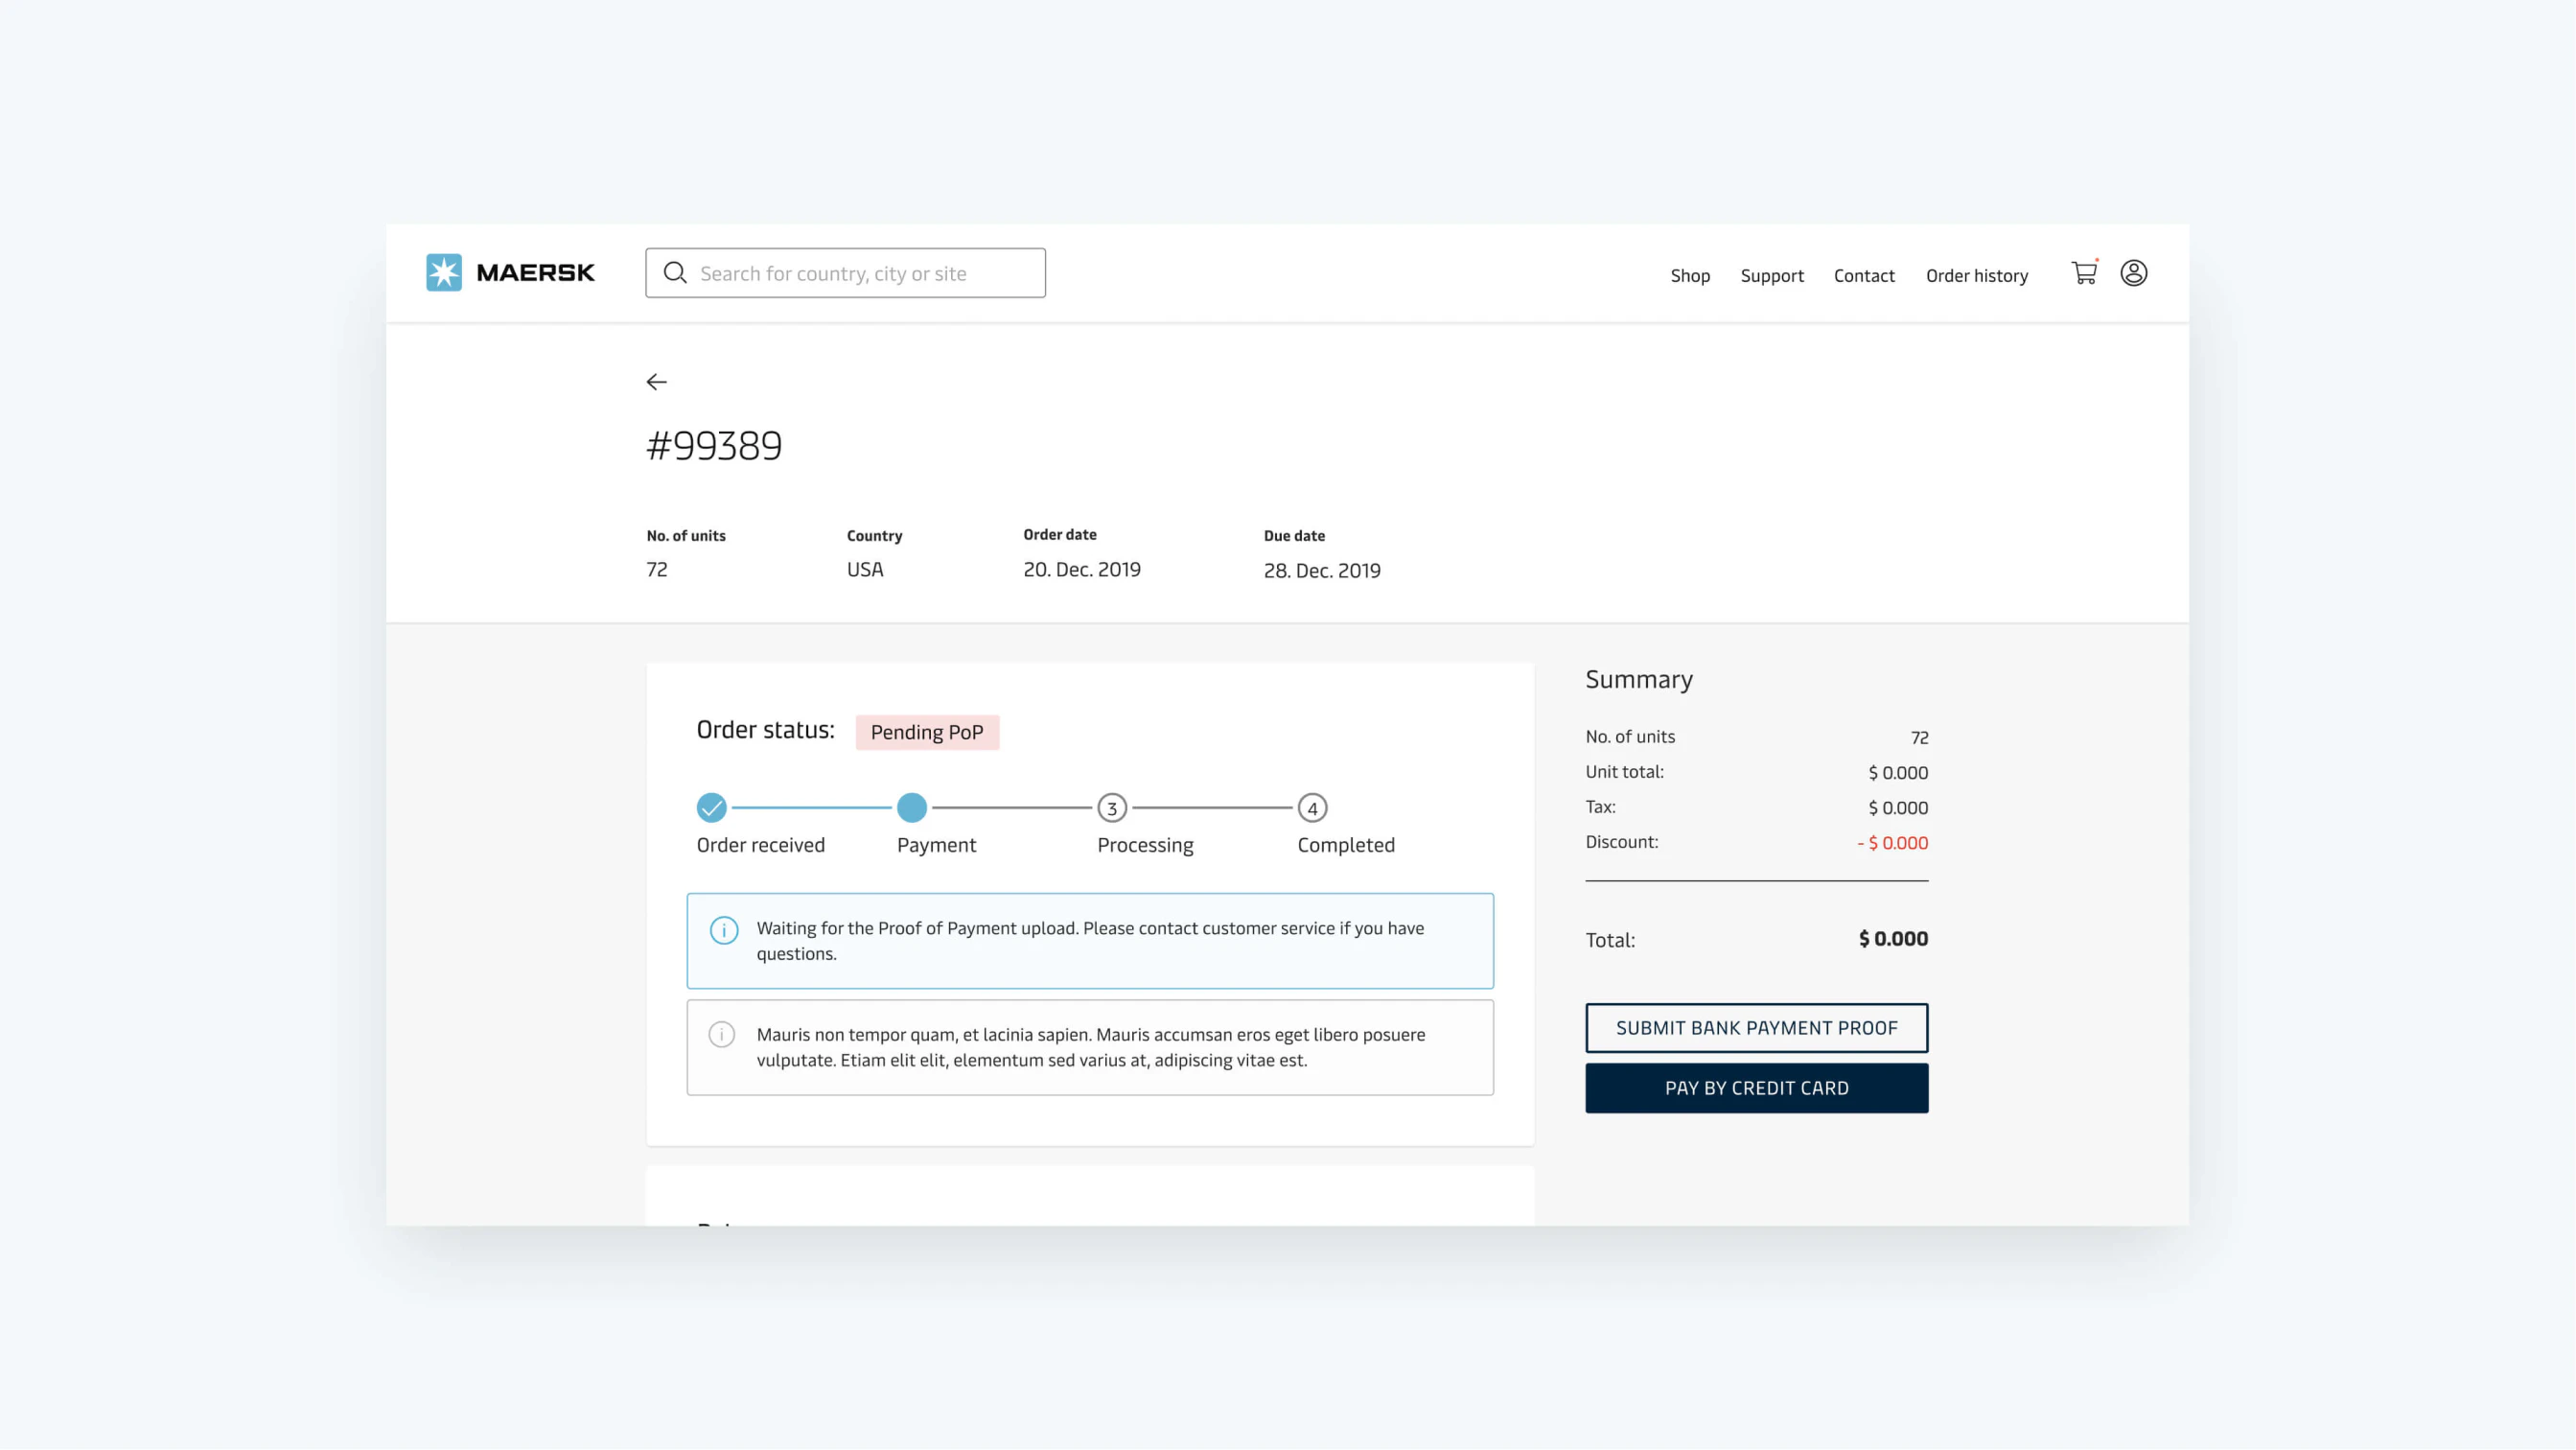Viewport: 2576px width, 1450px height.
Task: Click the Payment step circle
Action: point(912,807)
